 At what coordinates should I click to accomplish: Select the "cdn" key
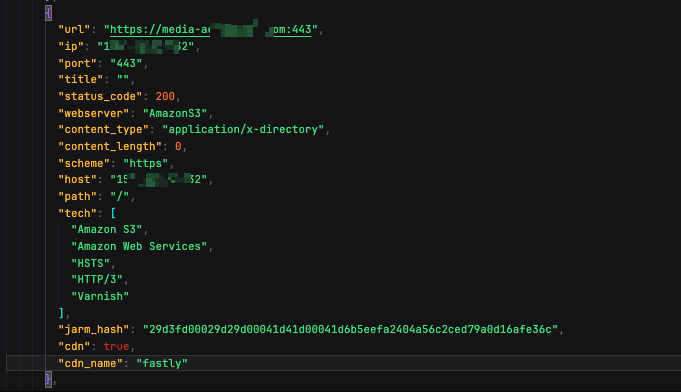click(x=74, y=346)
